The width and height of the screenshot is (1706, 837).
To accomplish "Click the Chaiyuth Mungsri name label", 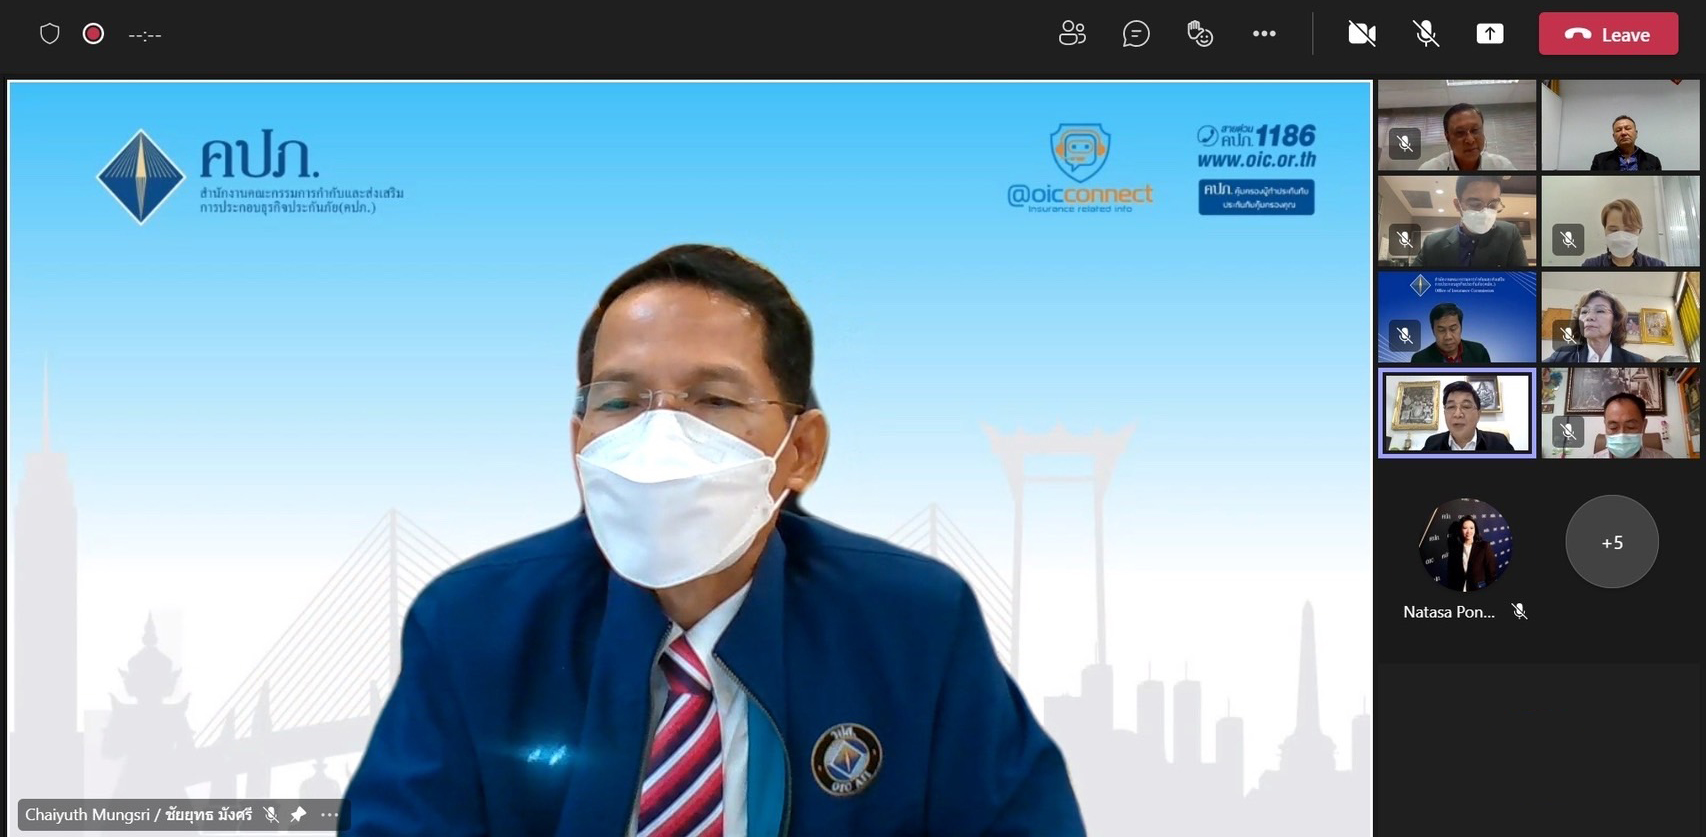I will [138, 815].
